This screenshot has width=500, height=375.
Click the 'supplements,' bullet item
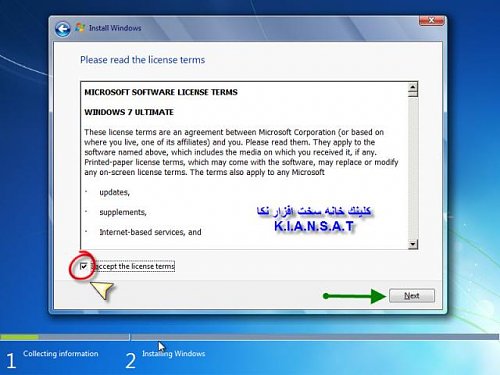(123, 213)
